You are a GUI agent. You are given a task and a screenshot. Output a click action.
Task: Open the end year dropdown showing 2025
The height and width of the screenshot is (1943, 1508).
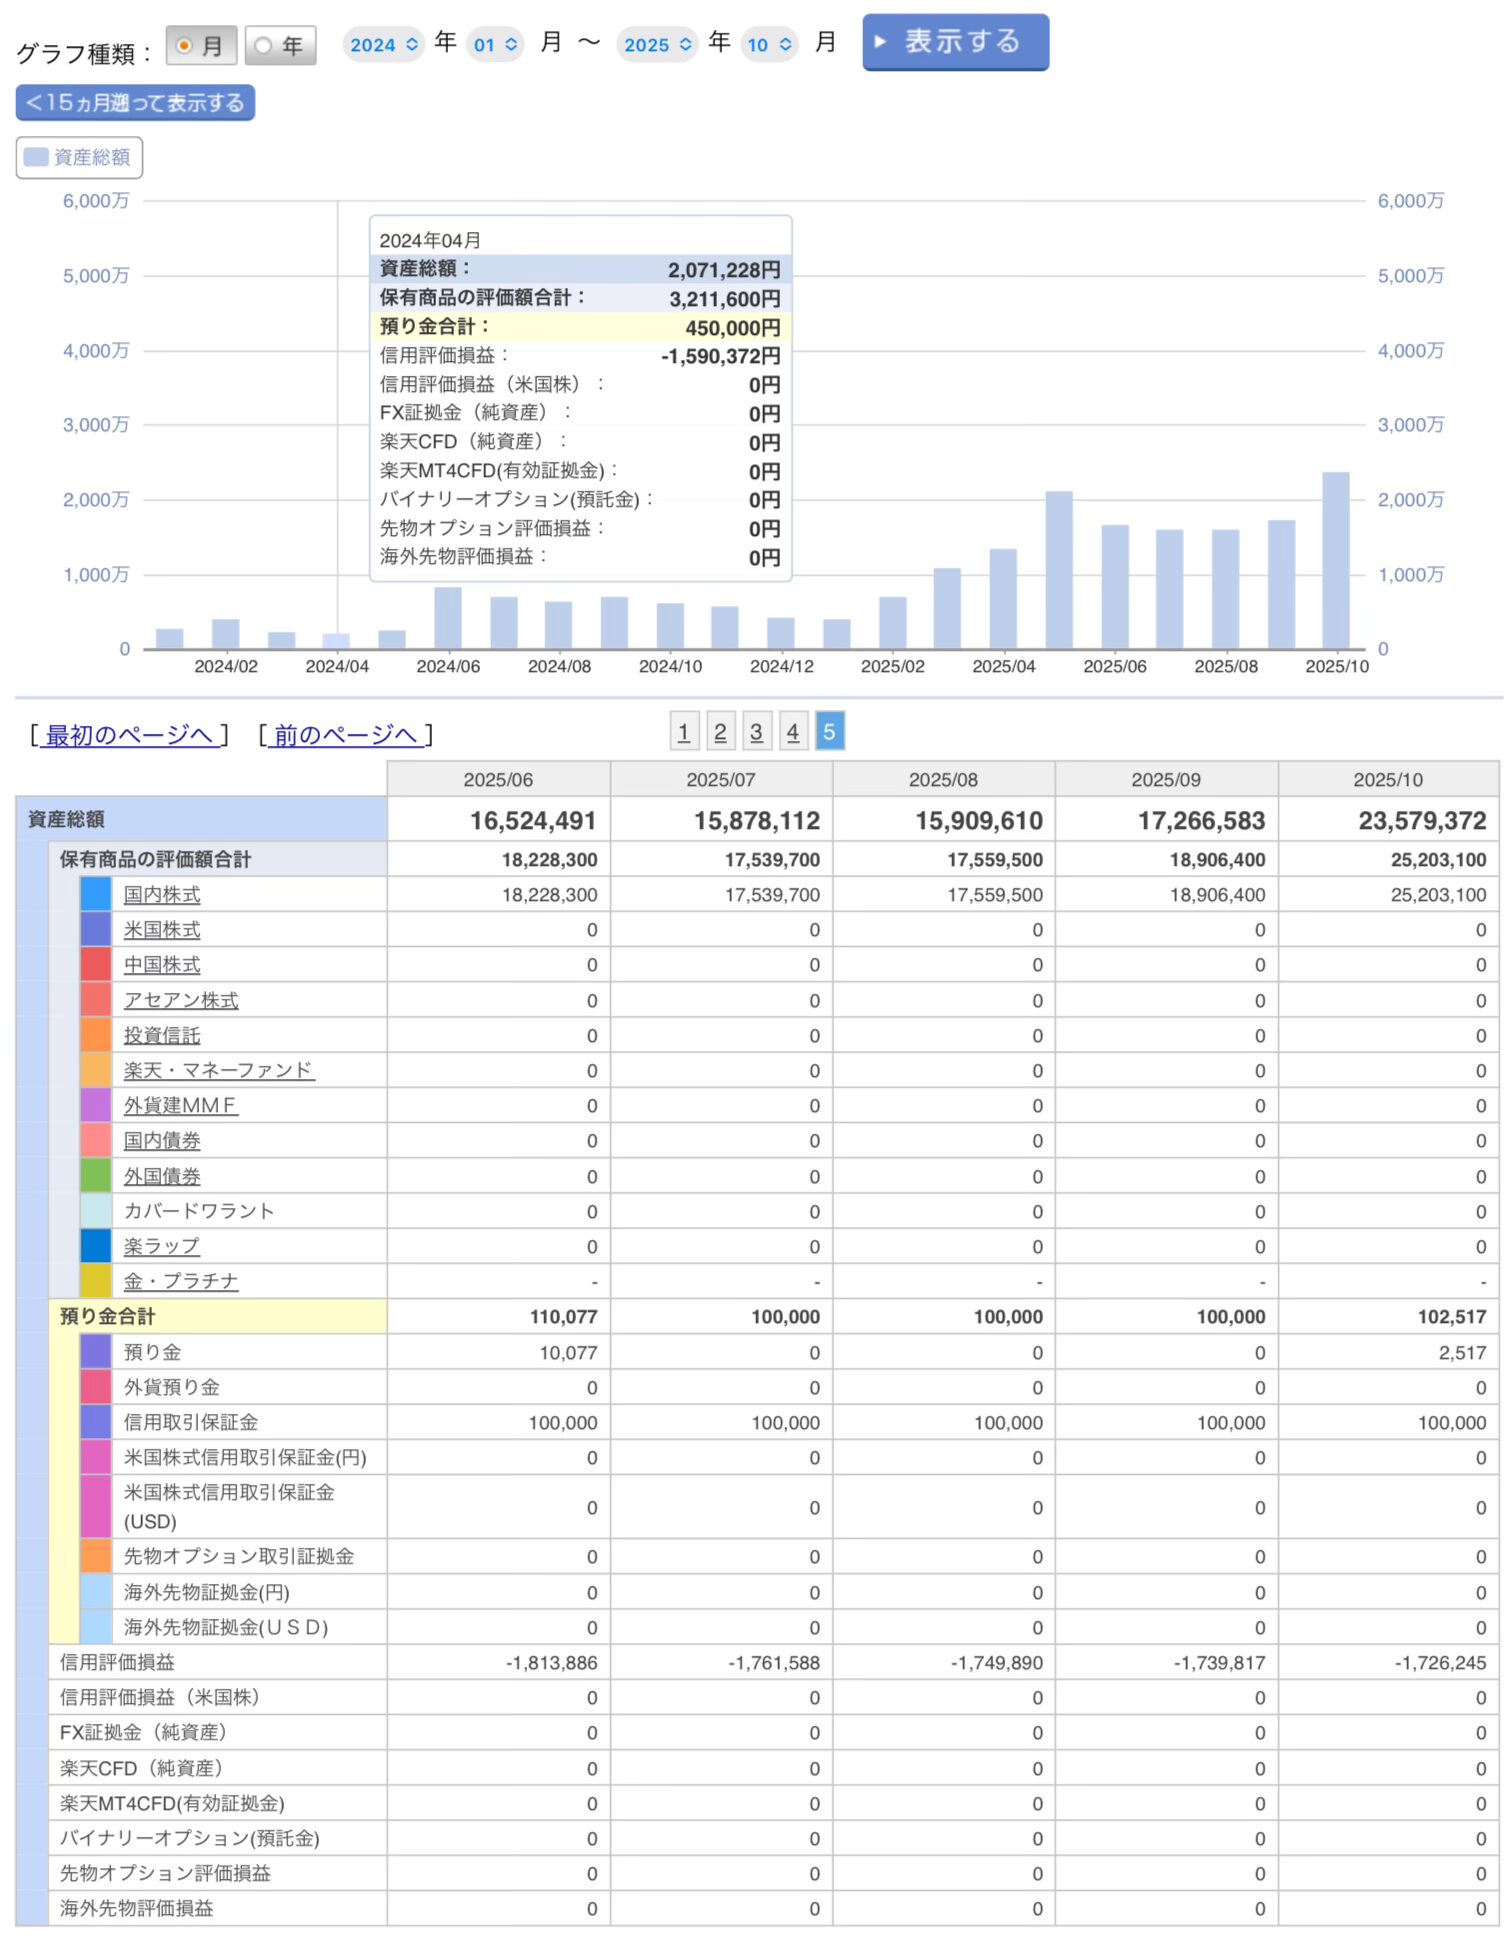pos(657,45)
